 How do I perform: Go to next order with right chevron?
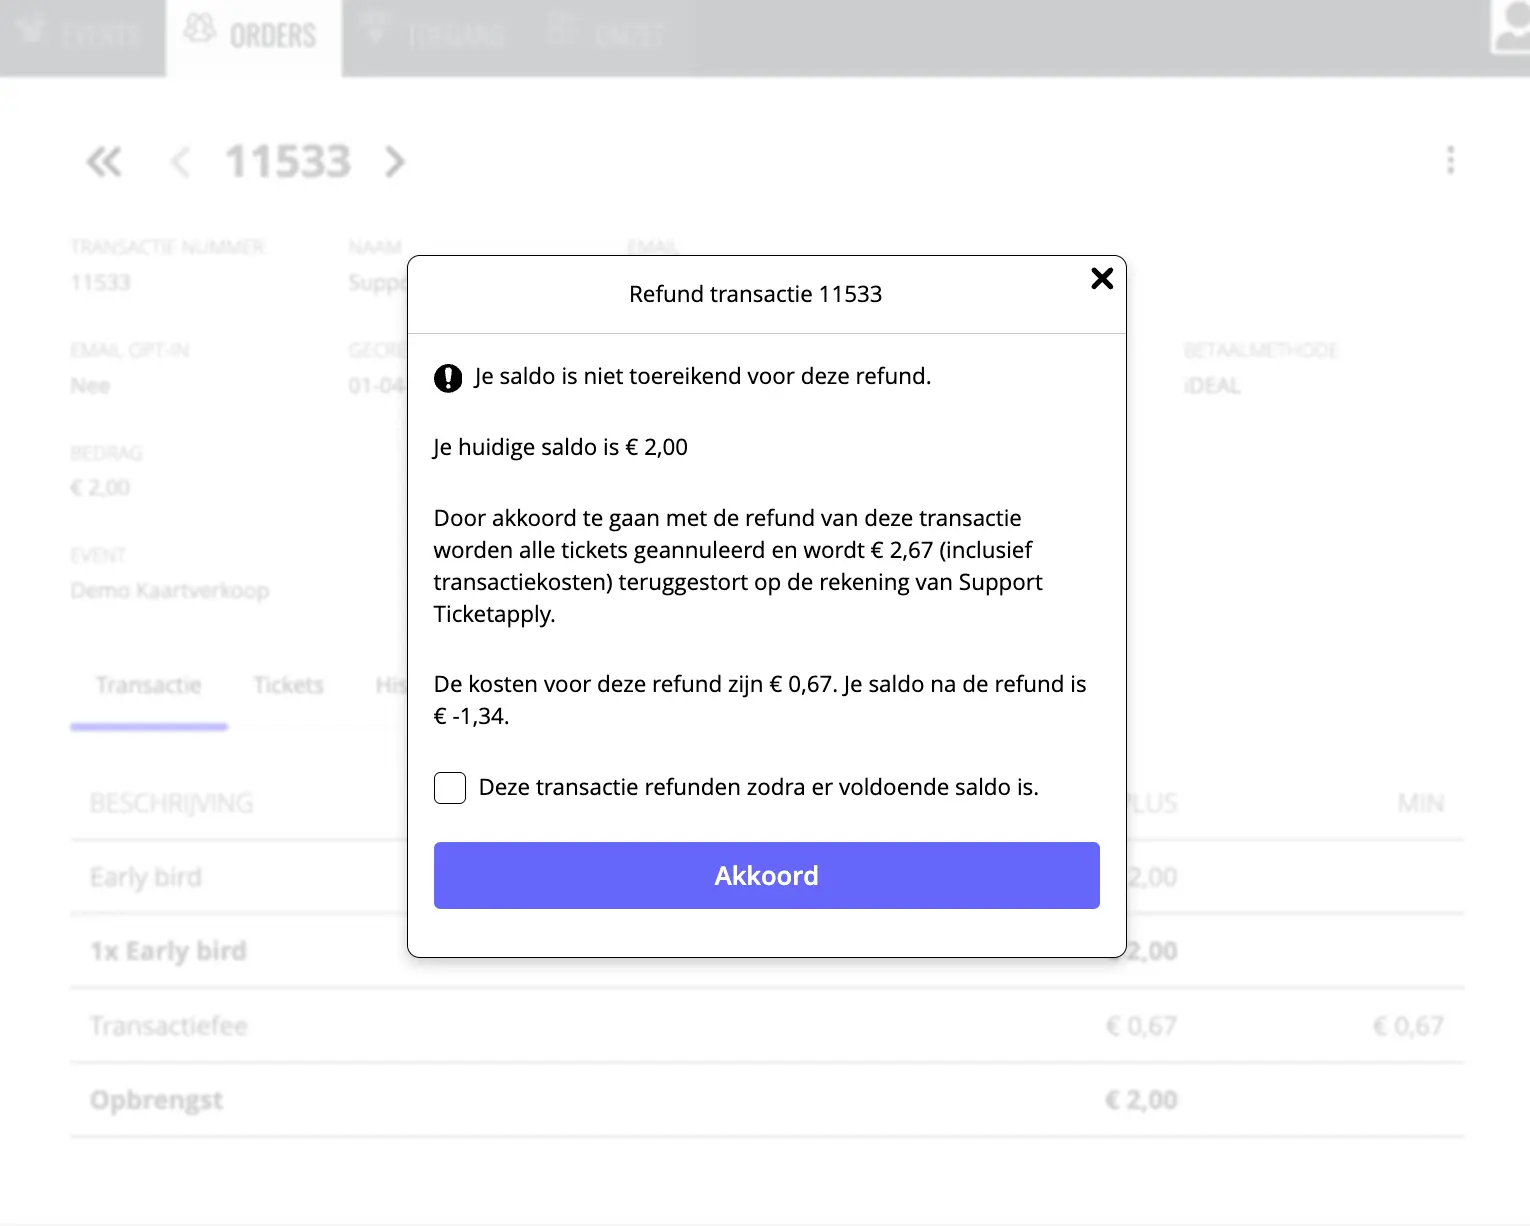395,162
